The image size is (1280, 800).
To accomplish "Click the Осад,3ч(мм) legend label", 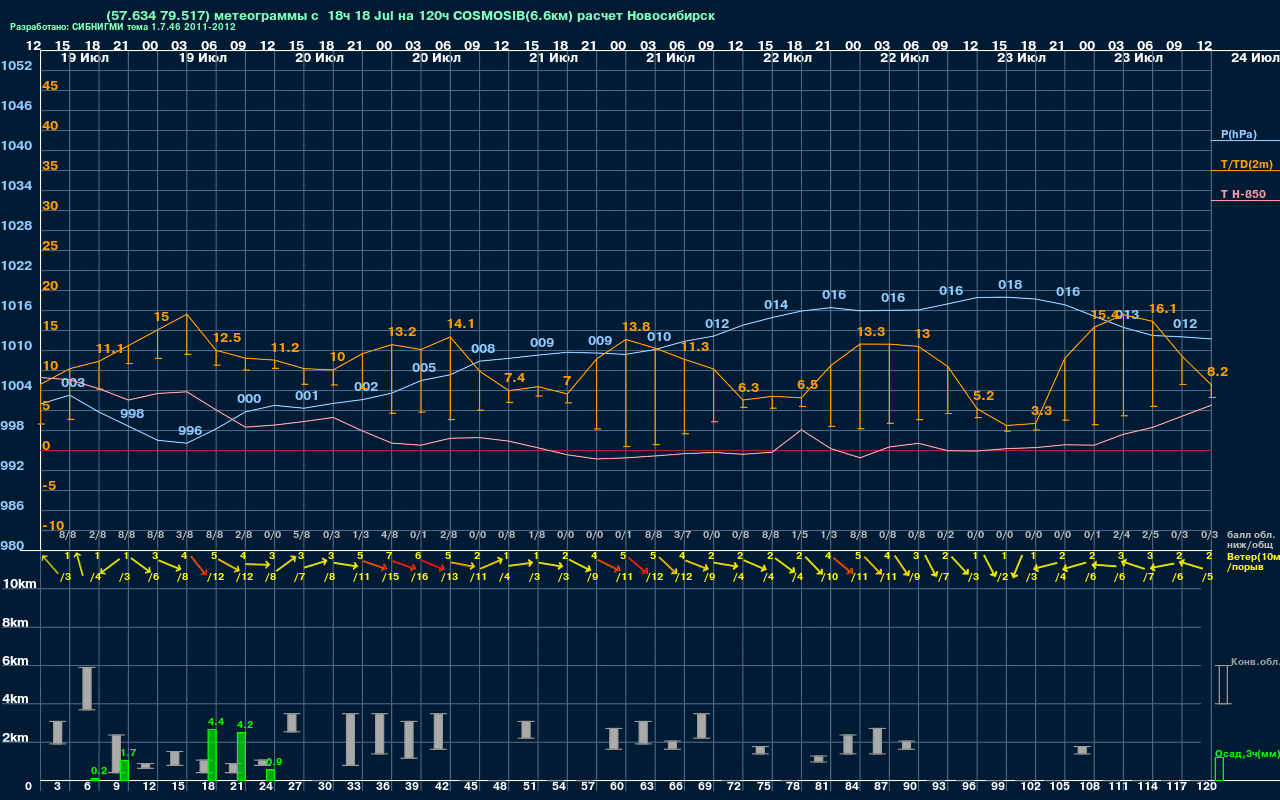I will click(x=1247, y=753).
